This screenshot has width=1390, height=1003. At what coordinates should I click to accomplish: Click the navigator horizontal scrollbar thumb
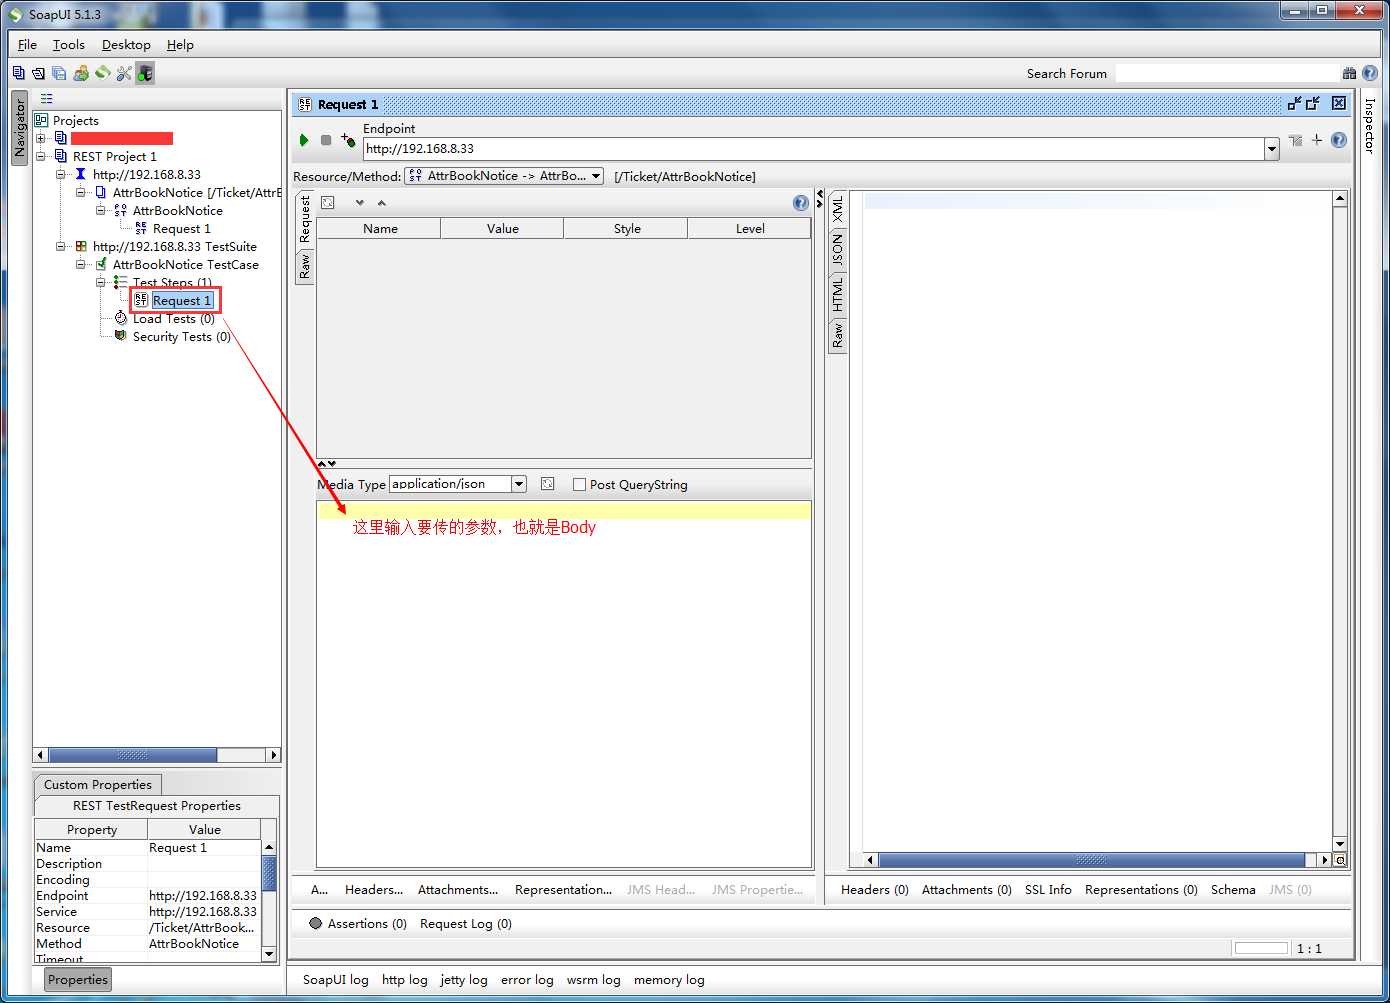click(133, 755)
